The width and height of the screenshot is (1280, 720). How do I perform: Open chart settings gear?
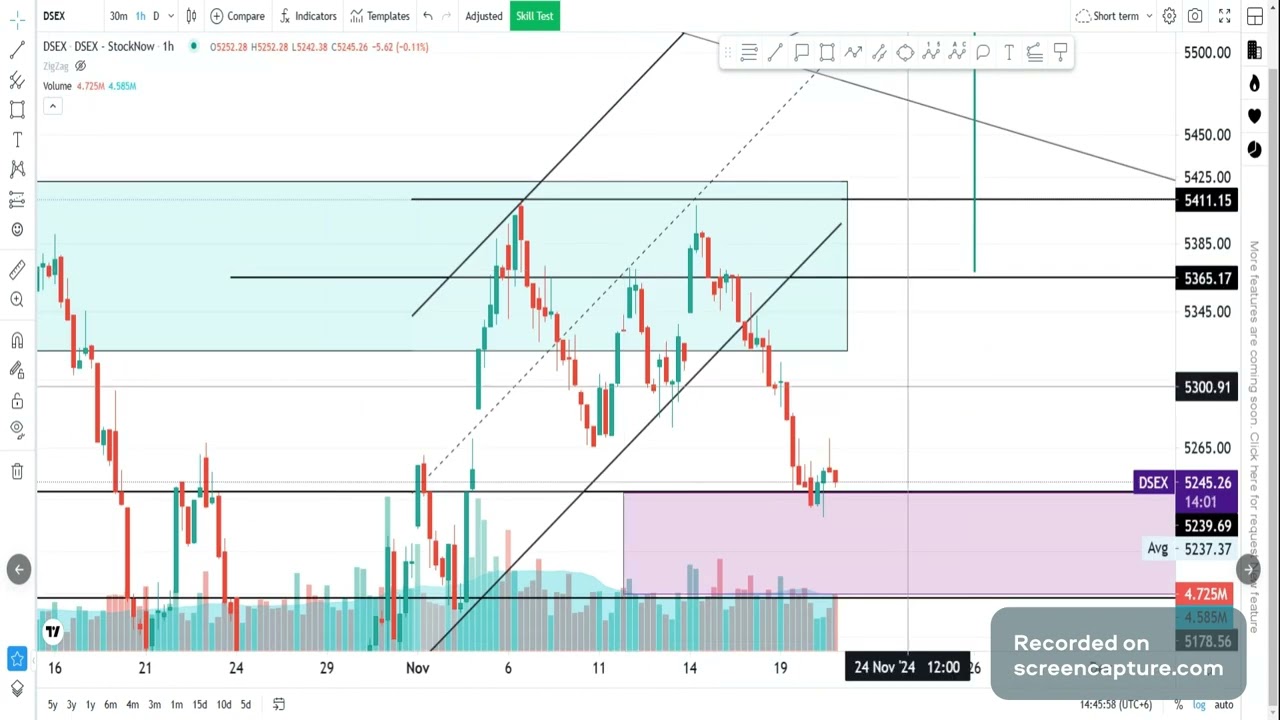click(x=1169, y=16)
